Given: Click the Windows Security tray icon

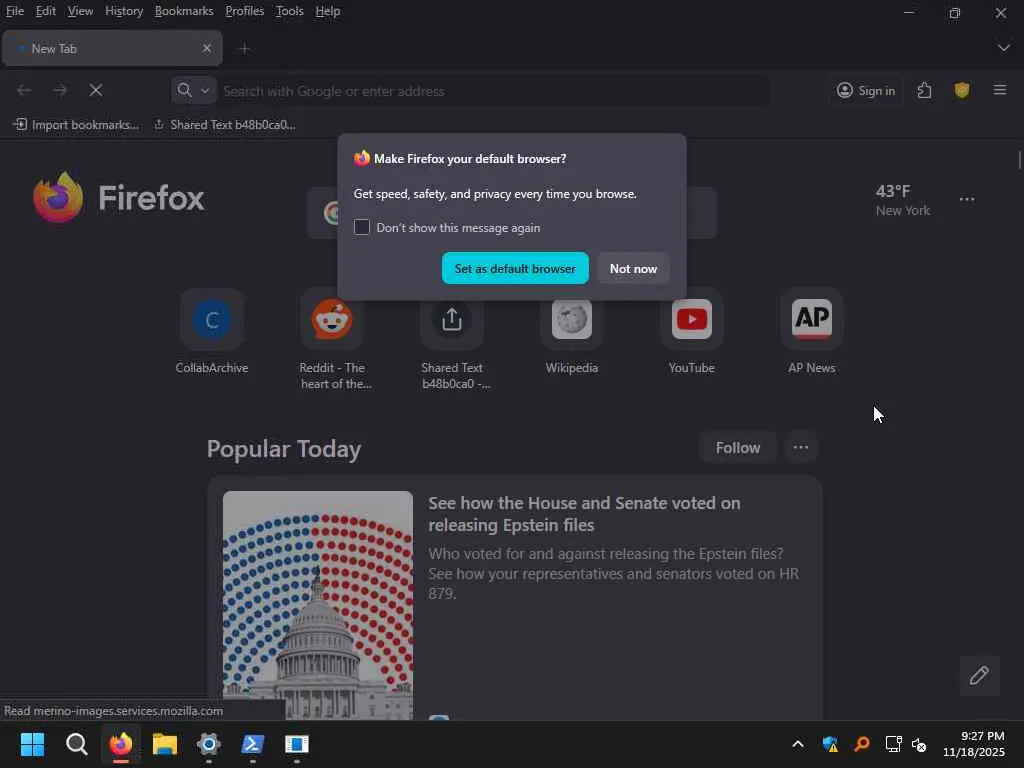Looking at the screenshot, I should tap(830, 744).
